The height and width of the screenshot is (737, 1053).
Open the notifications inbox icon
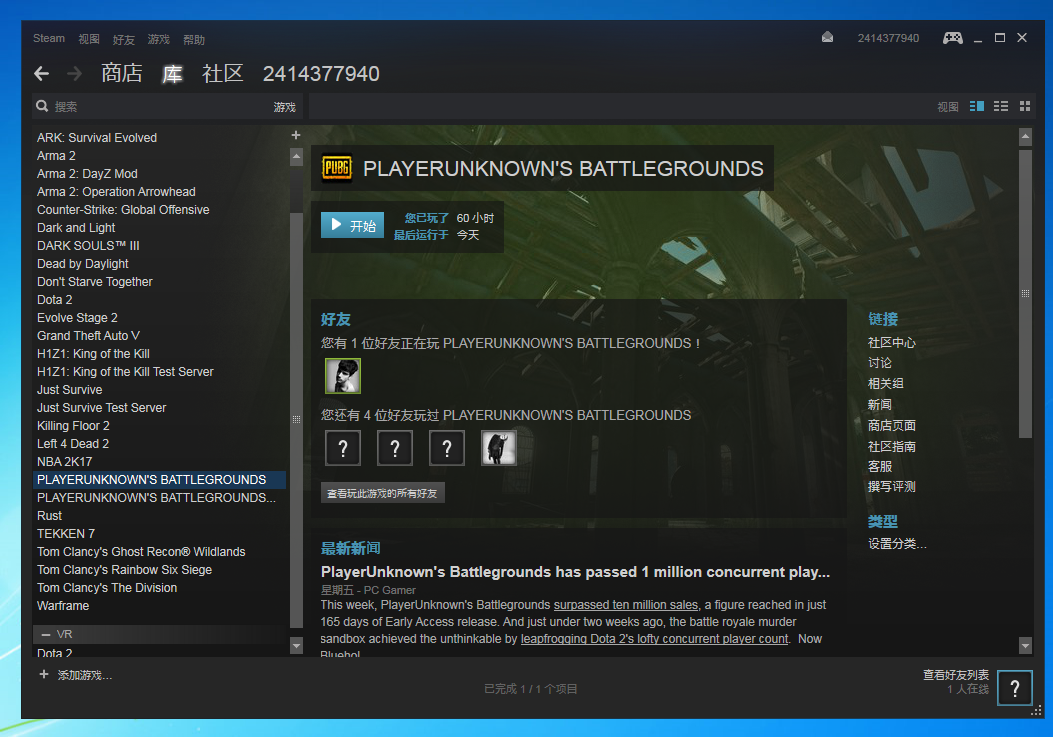[x=827, y=38]
